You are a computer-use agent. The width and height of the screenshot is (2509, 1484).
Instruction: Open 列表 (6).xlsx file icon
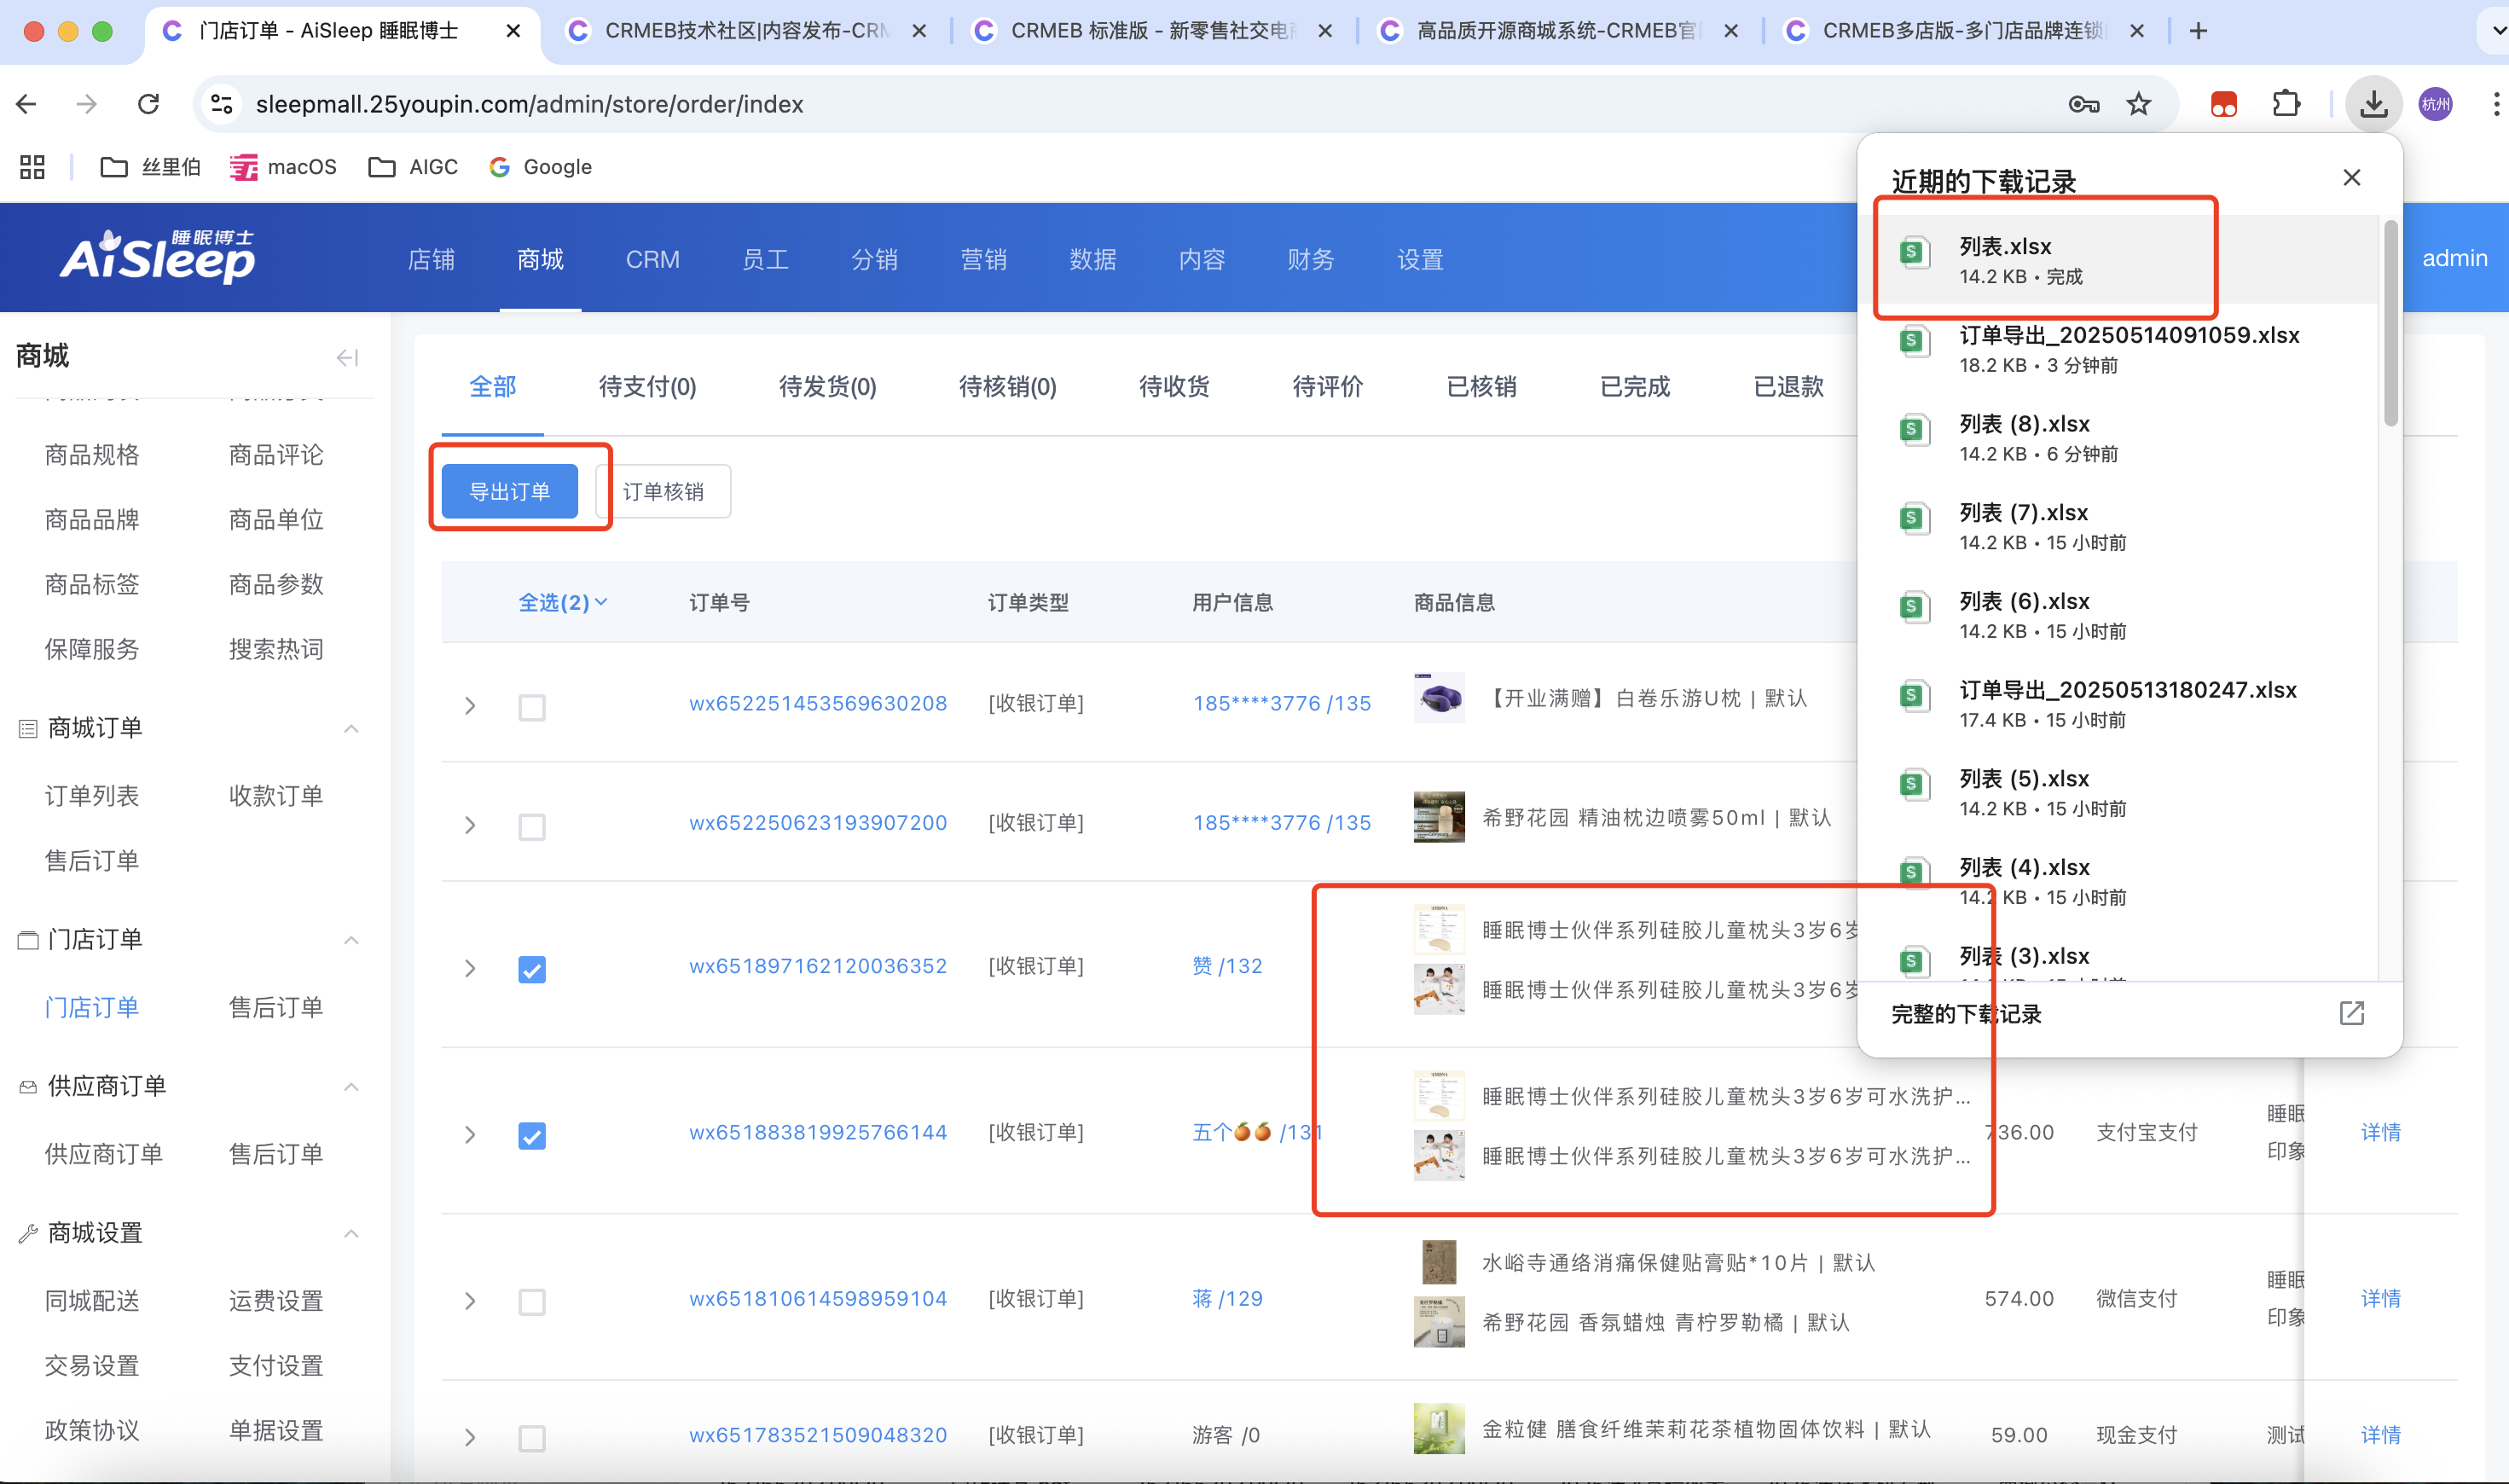(1914, 608)
